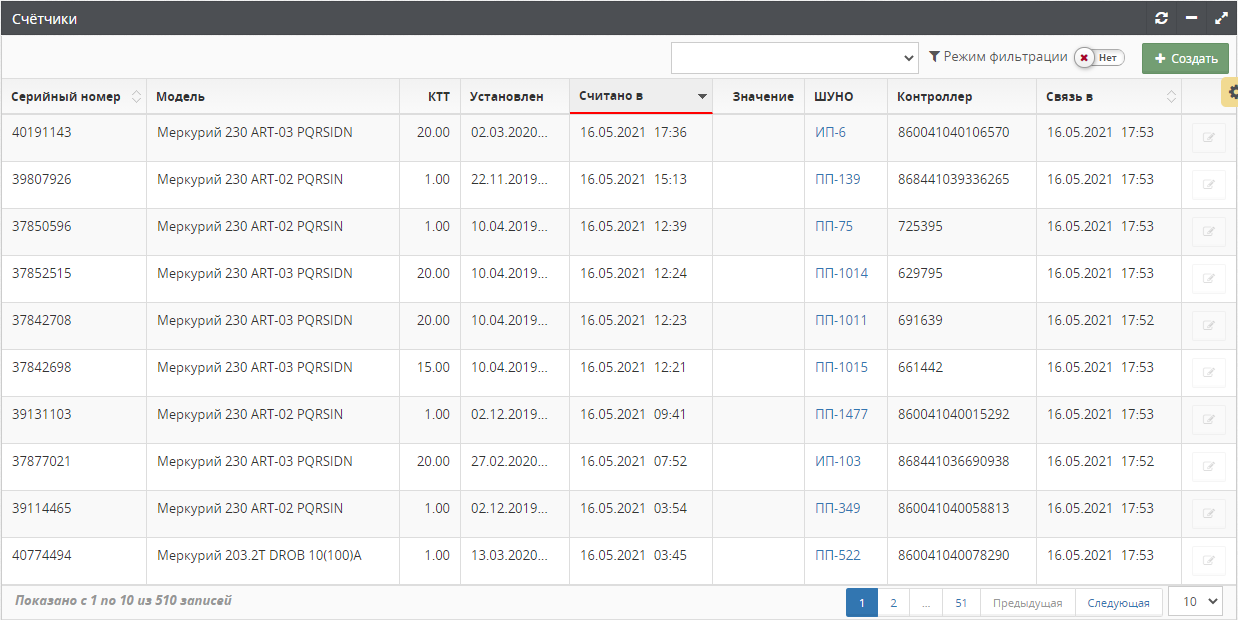This screenshot has width=1238, height=620.
Task: Click the edit icon for meter 37850596
Action: point(1208,232)
